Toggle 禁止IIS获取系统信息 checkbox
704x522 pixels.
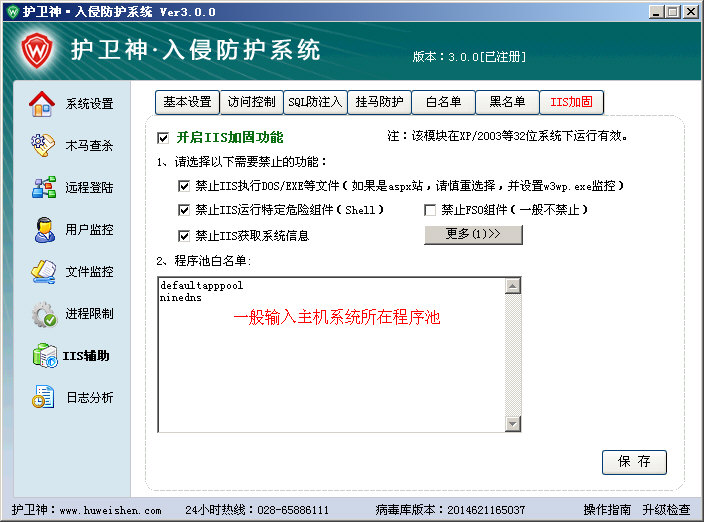(184, 236)
